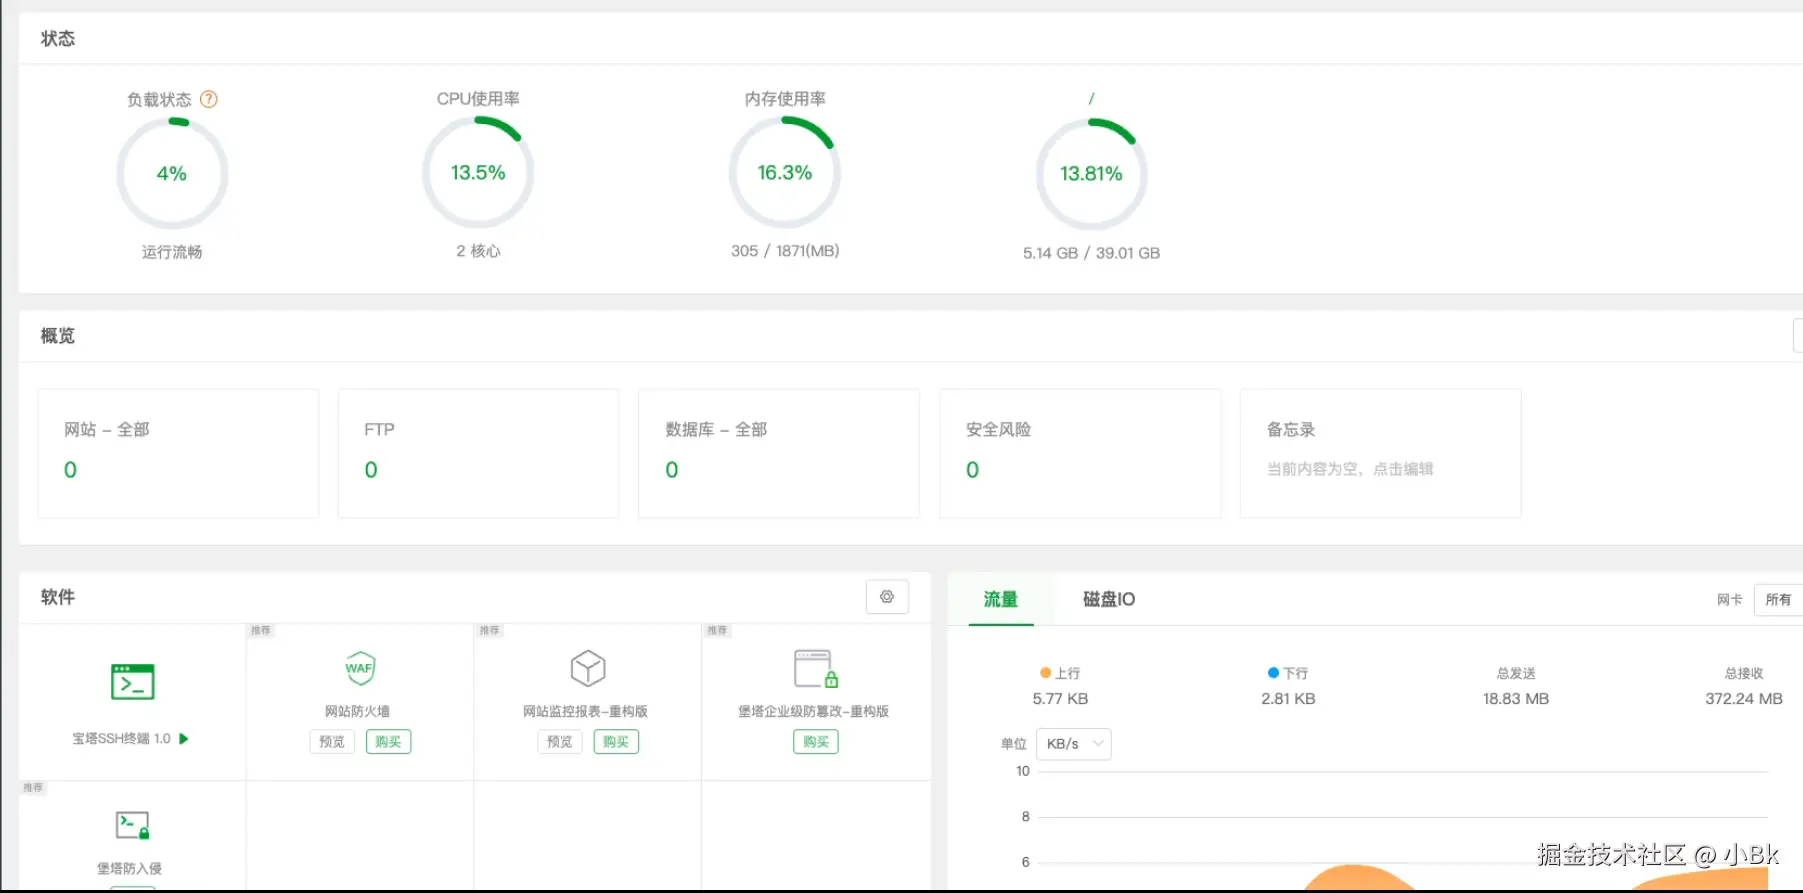Image resolution: width=1803 pixels, height=893 pixels.
Task: Click the 堡塔企业级防篡改 lock window icon
Action: click(815, 668)
